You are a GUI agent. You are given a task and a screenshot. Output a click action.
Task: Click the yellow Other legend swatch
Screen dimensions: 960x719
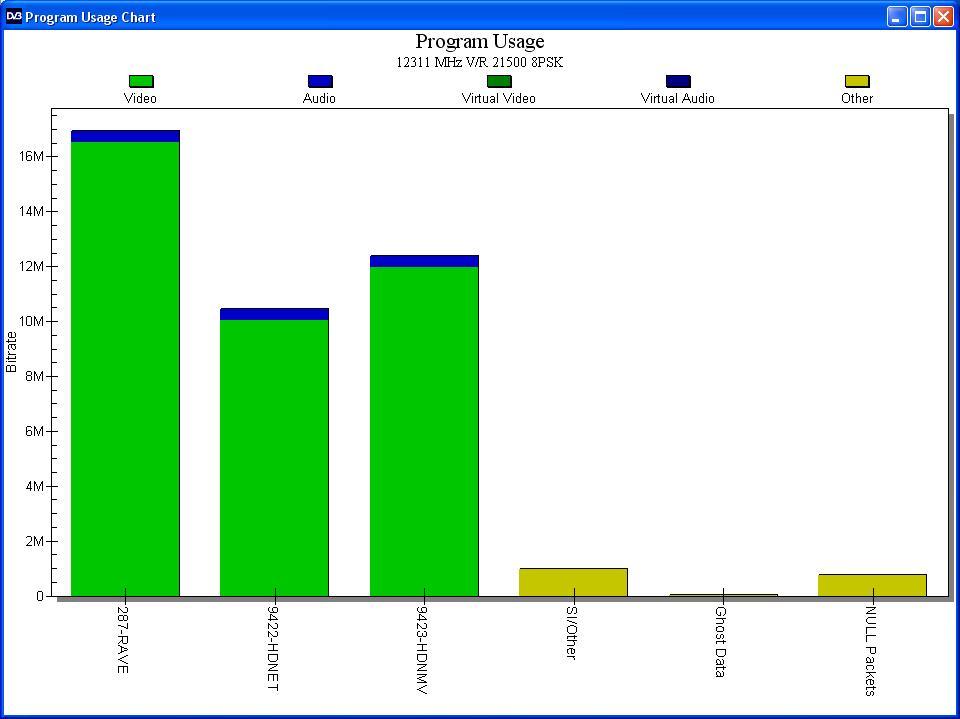tap(857, 81)
